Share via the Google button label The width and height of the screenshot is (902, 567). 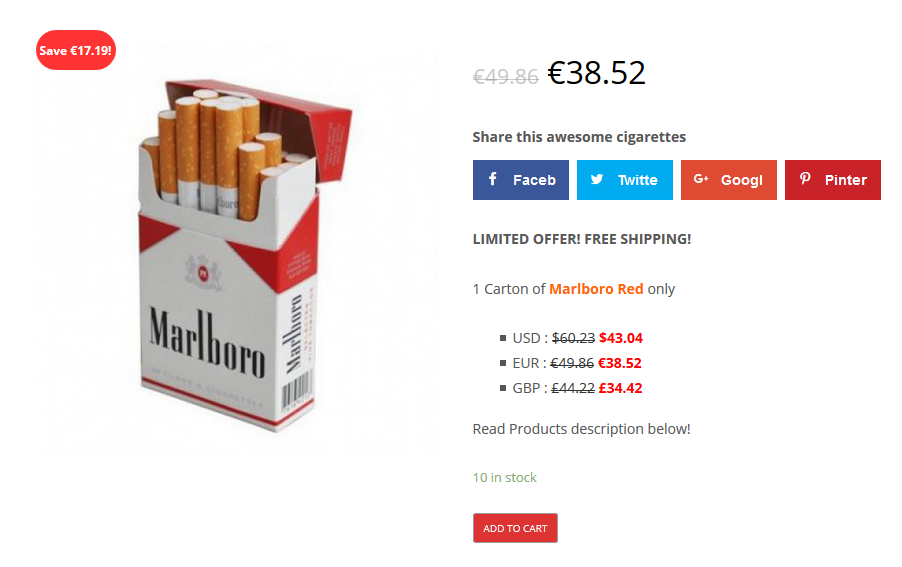click(742, 180)
